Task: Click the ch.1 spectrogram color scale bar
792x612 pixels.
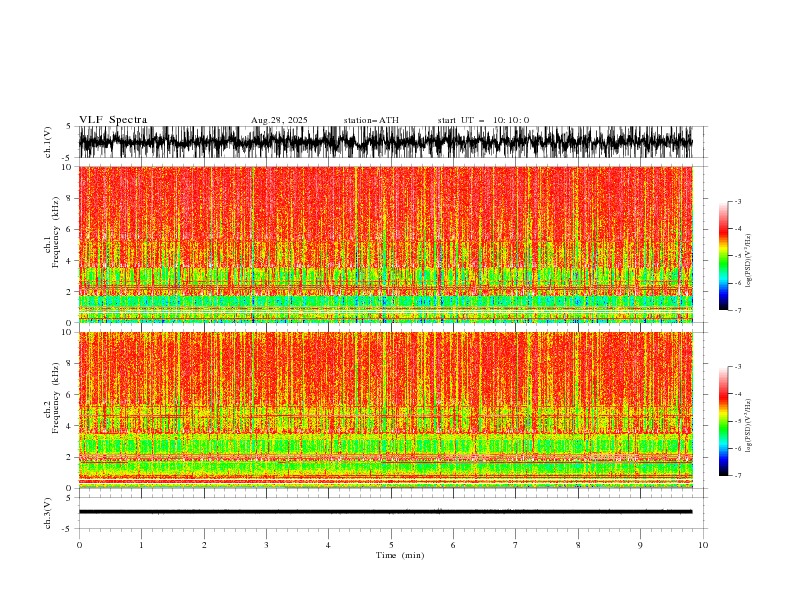Action: (723, 256)
